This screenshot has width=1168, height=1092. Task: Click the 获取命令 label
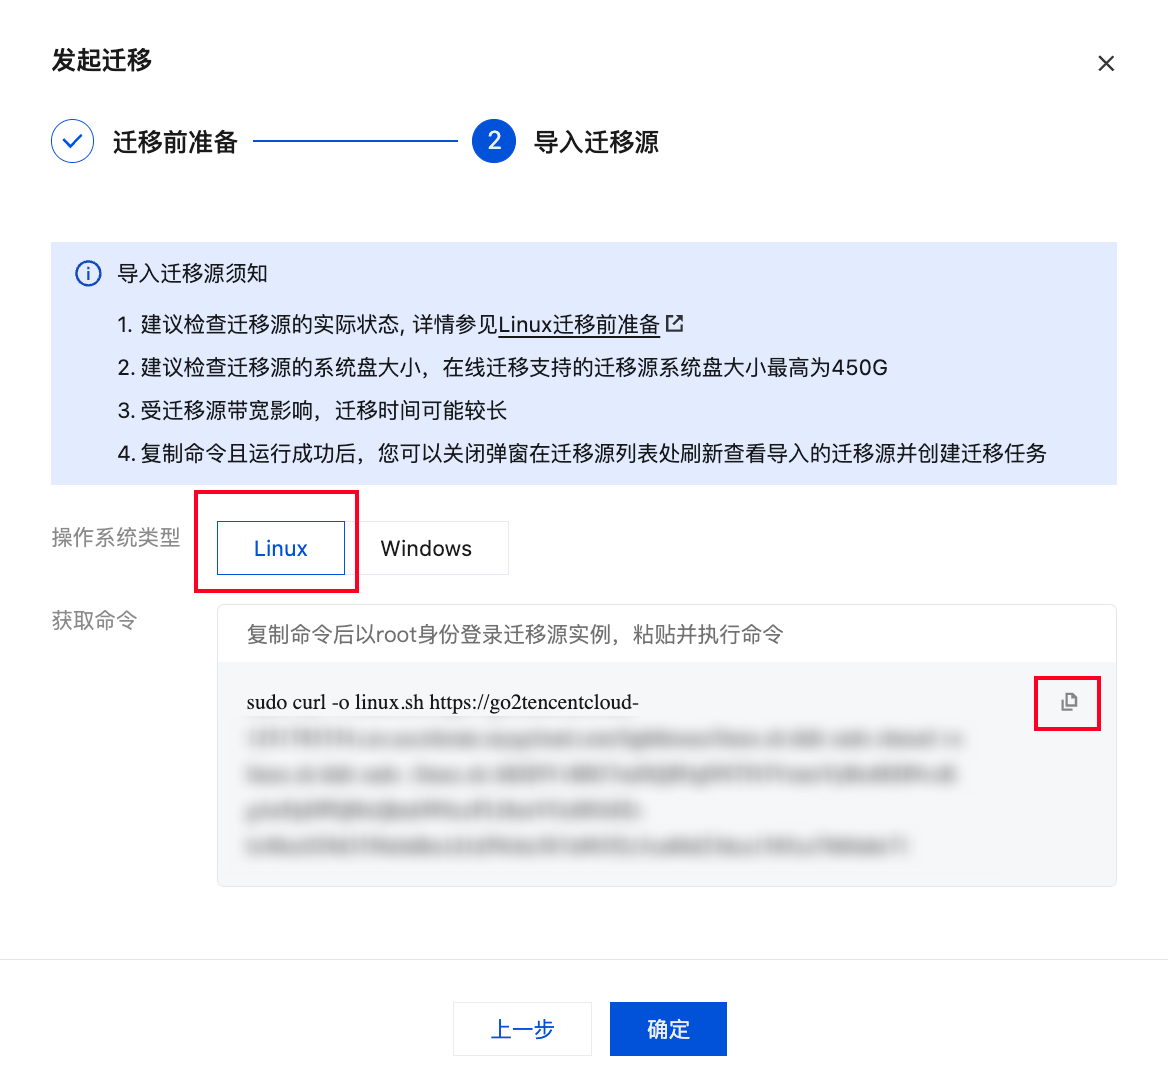point(95,620)
